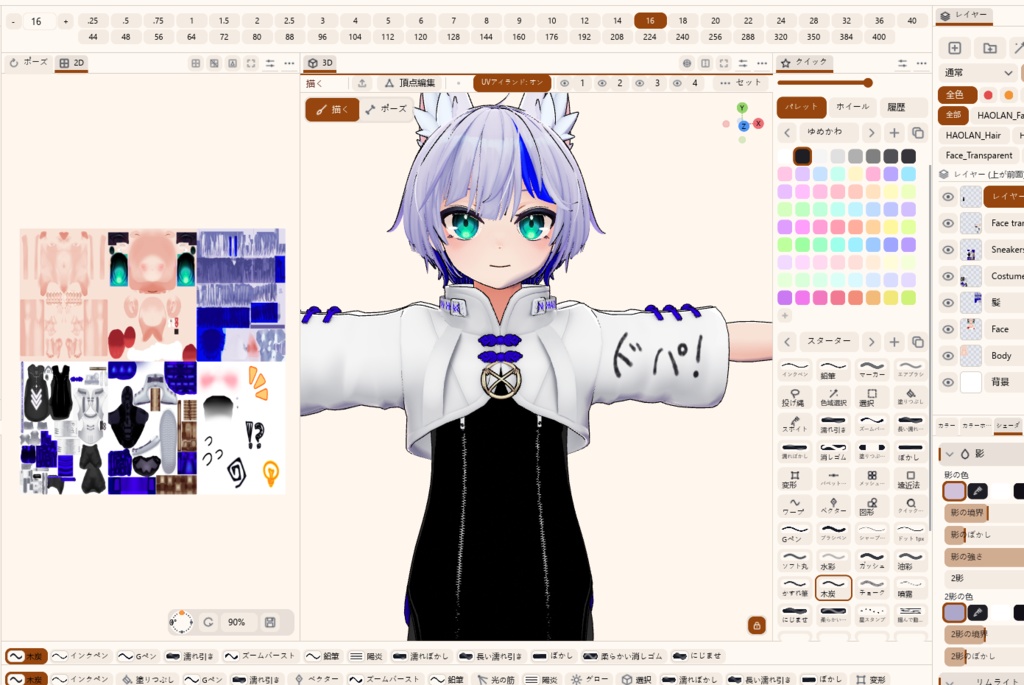Select the 消しゴム eraser brush in the Starter panel
This screenshot has width=1024, height=685.
[833, 451]
